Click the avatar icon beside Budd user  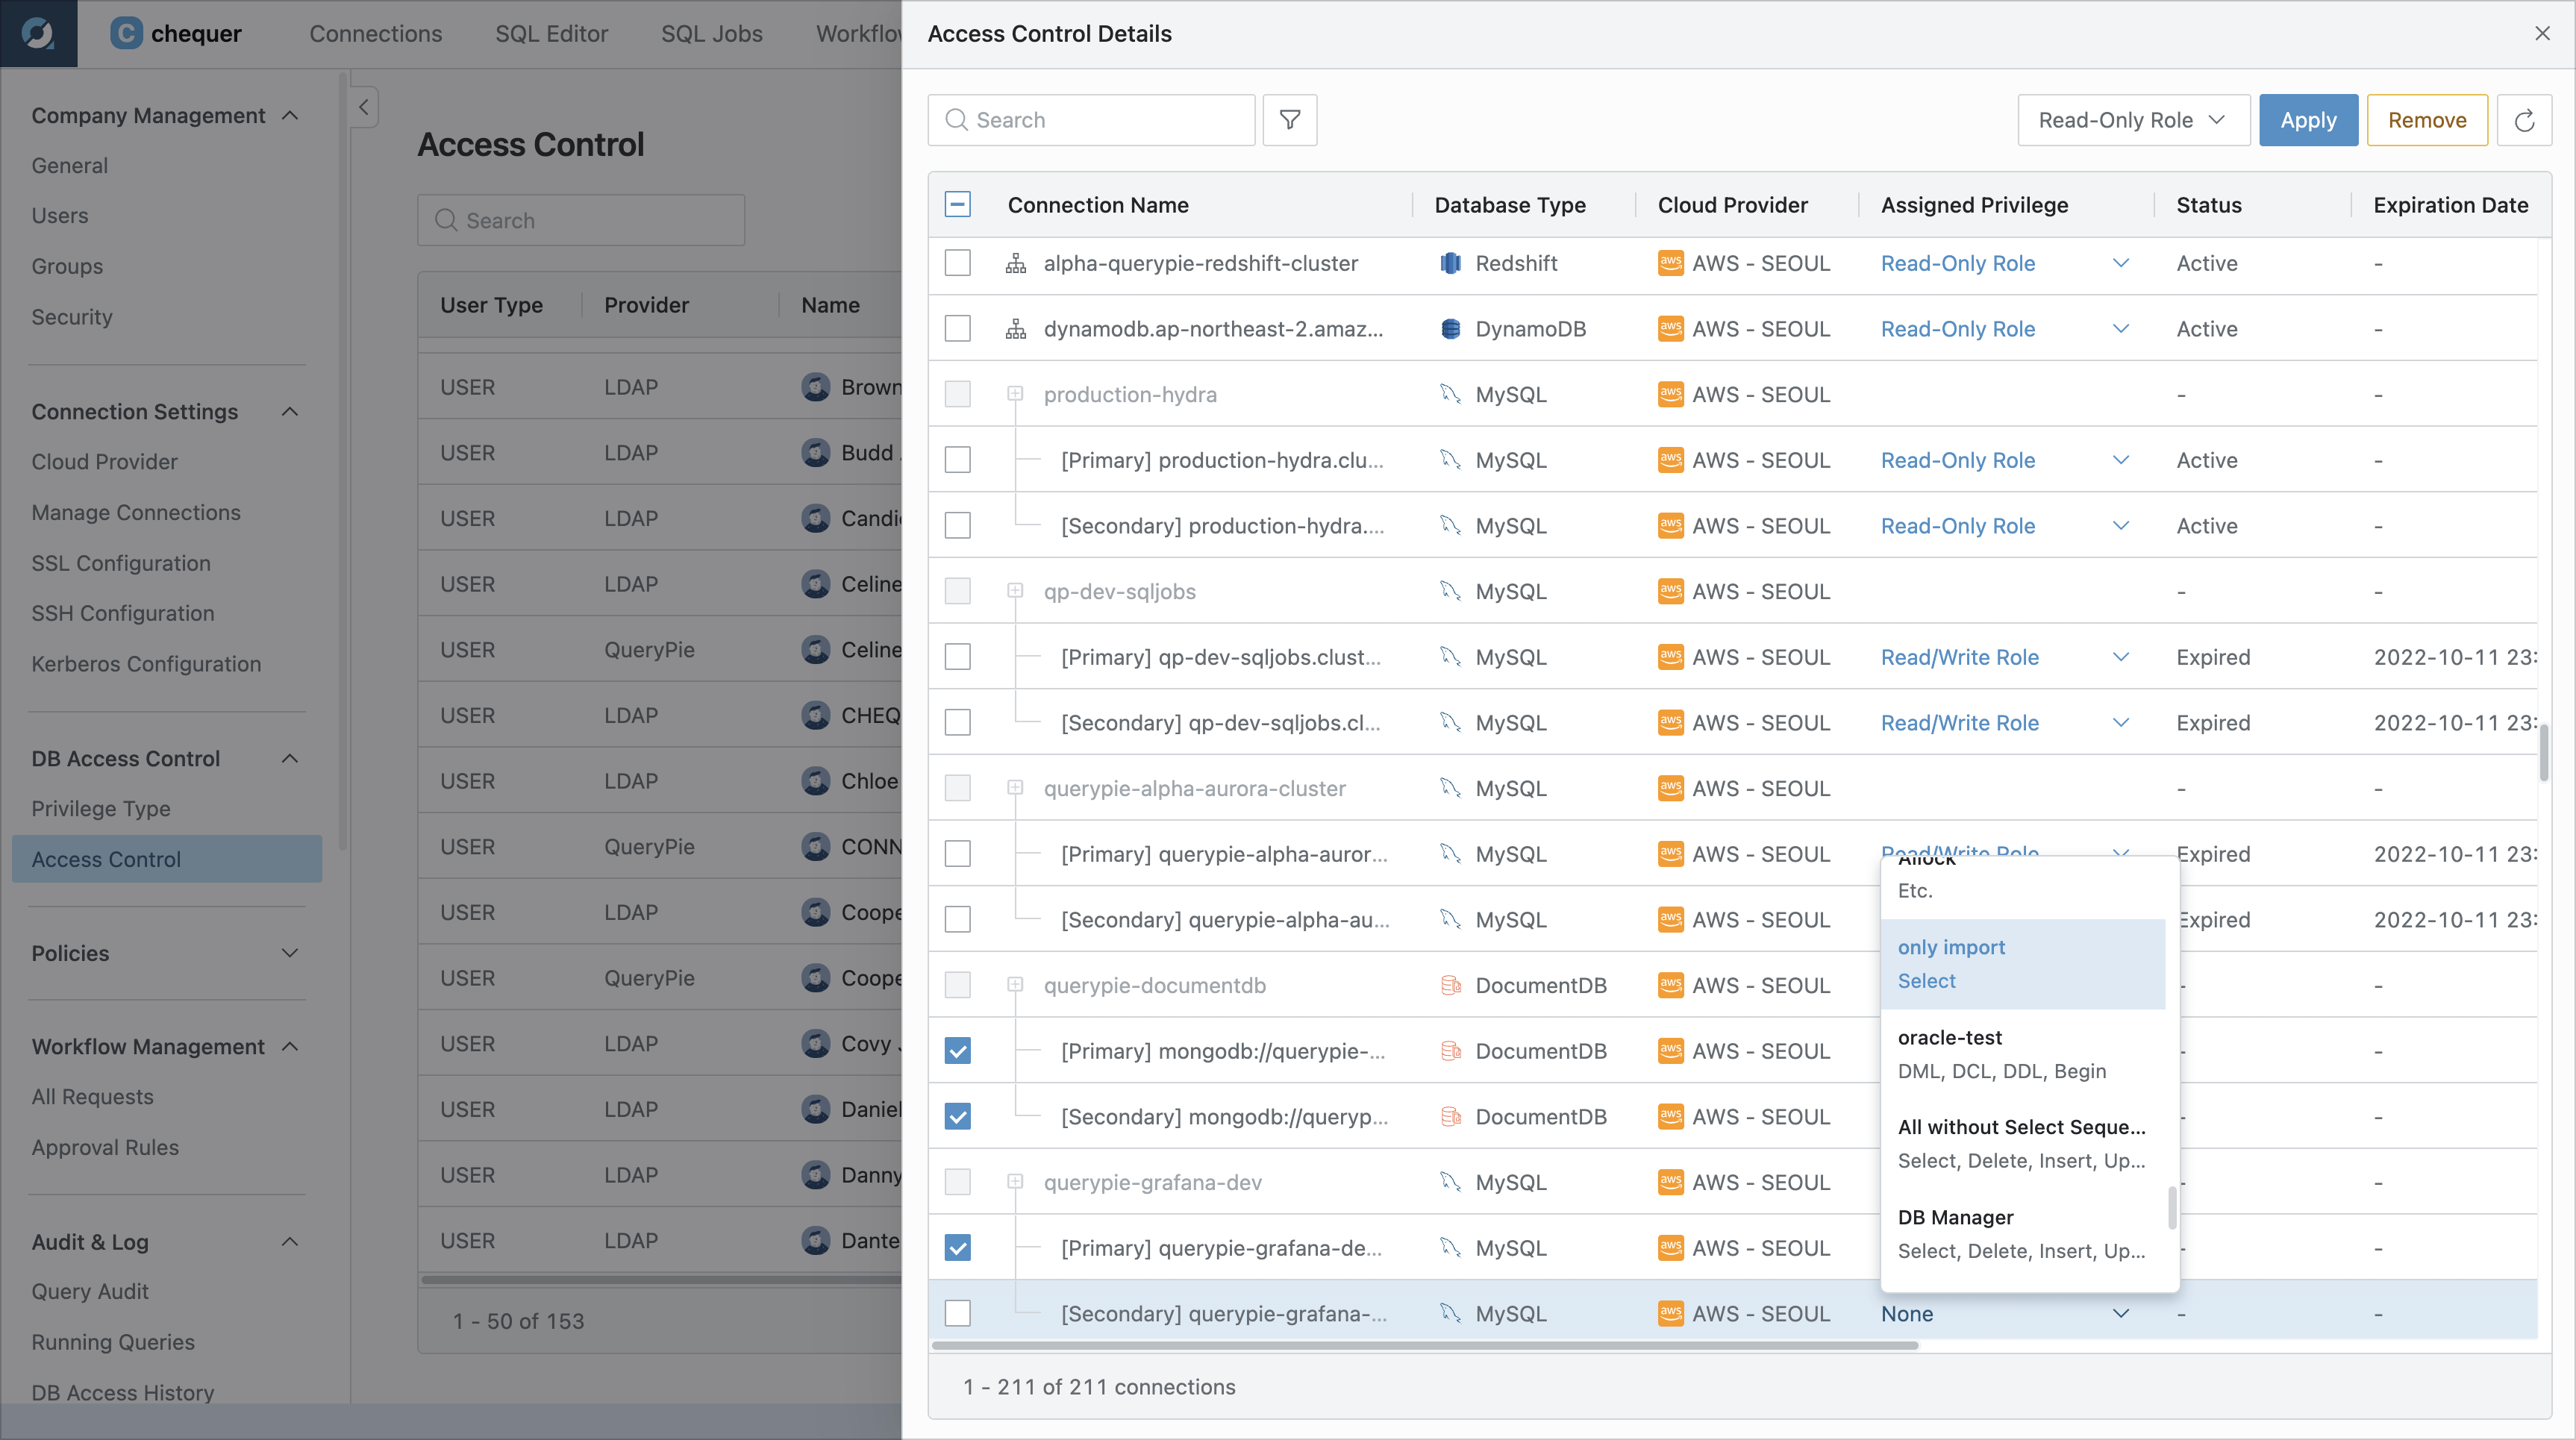point(816,453)
